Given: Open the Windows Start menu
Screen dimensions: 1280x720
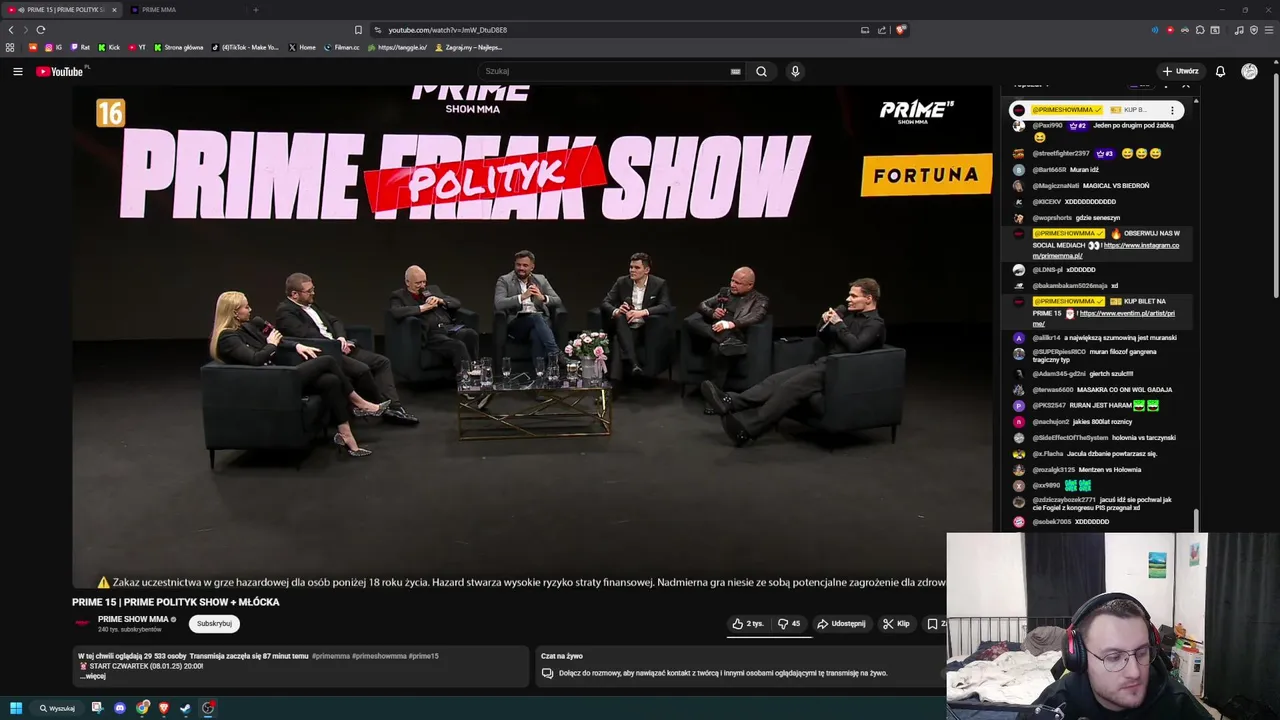Looking at the screenshot, I should click(16, 708).
